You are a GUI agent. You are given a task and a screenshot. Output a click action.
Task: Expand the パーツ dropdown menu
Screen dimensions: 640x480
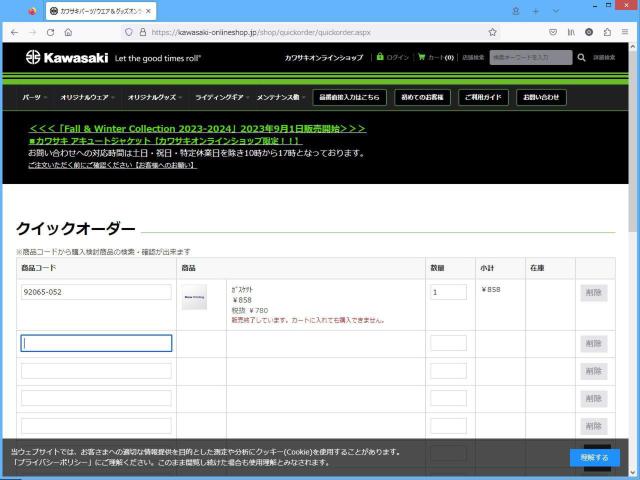pyautogui.click(x=34, y=98)
